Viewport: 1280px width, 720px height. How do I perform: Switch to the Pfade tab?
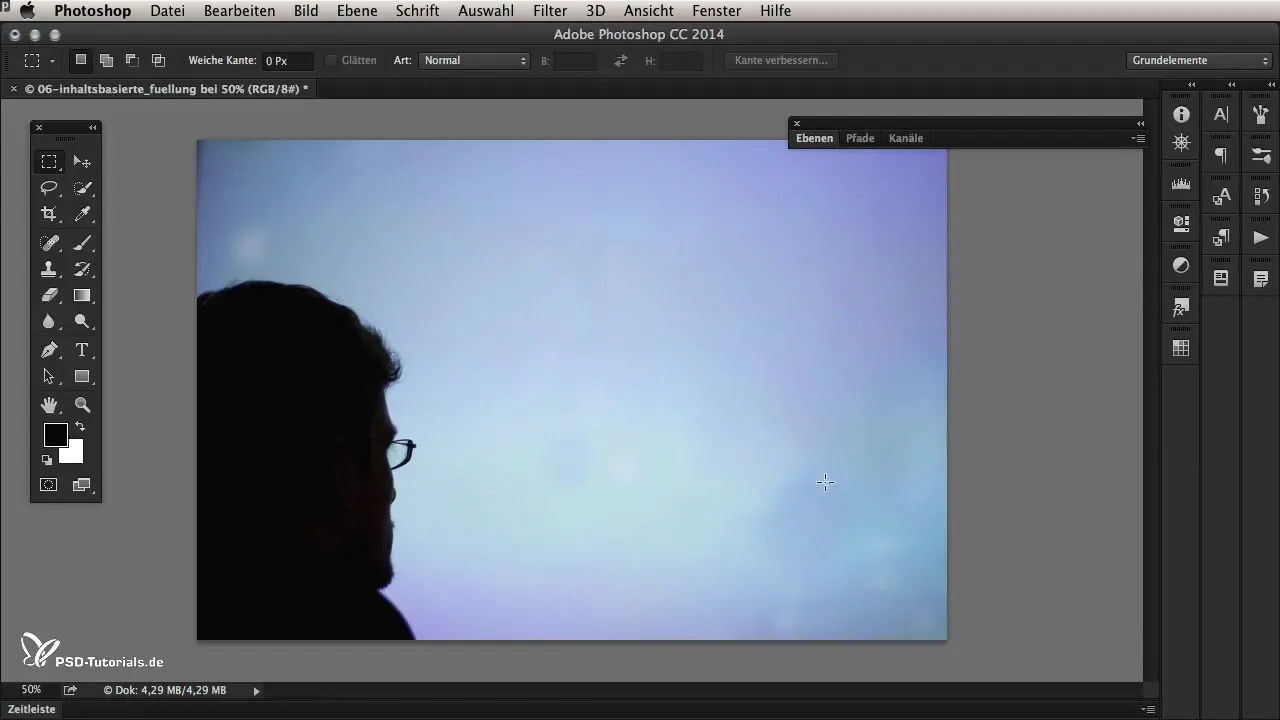(860, 138)
